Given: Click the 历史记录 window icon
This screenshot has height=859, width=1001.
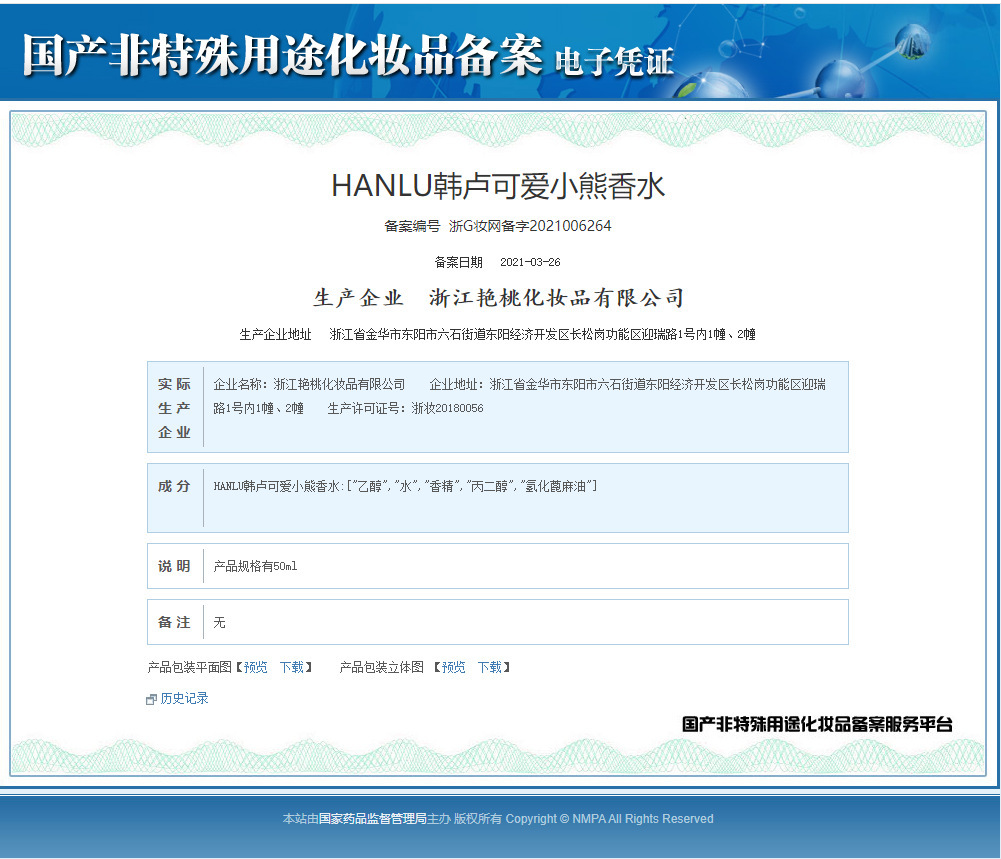Looking at the screenshot, I should pyautogui.click(x=149, y=698).
